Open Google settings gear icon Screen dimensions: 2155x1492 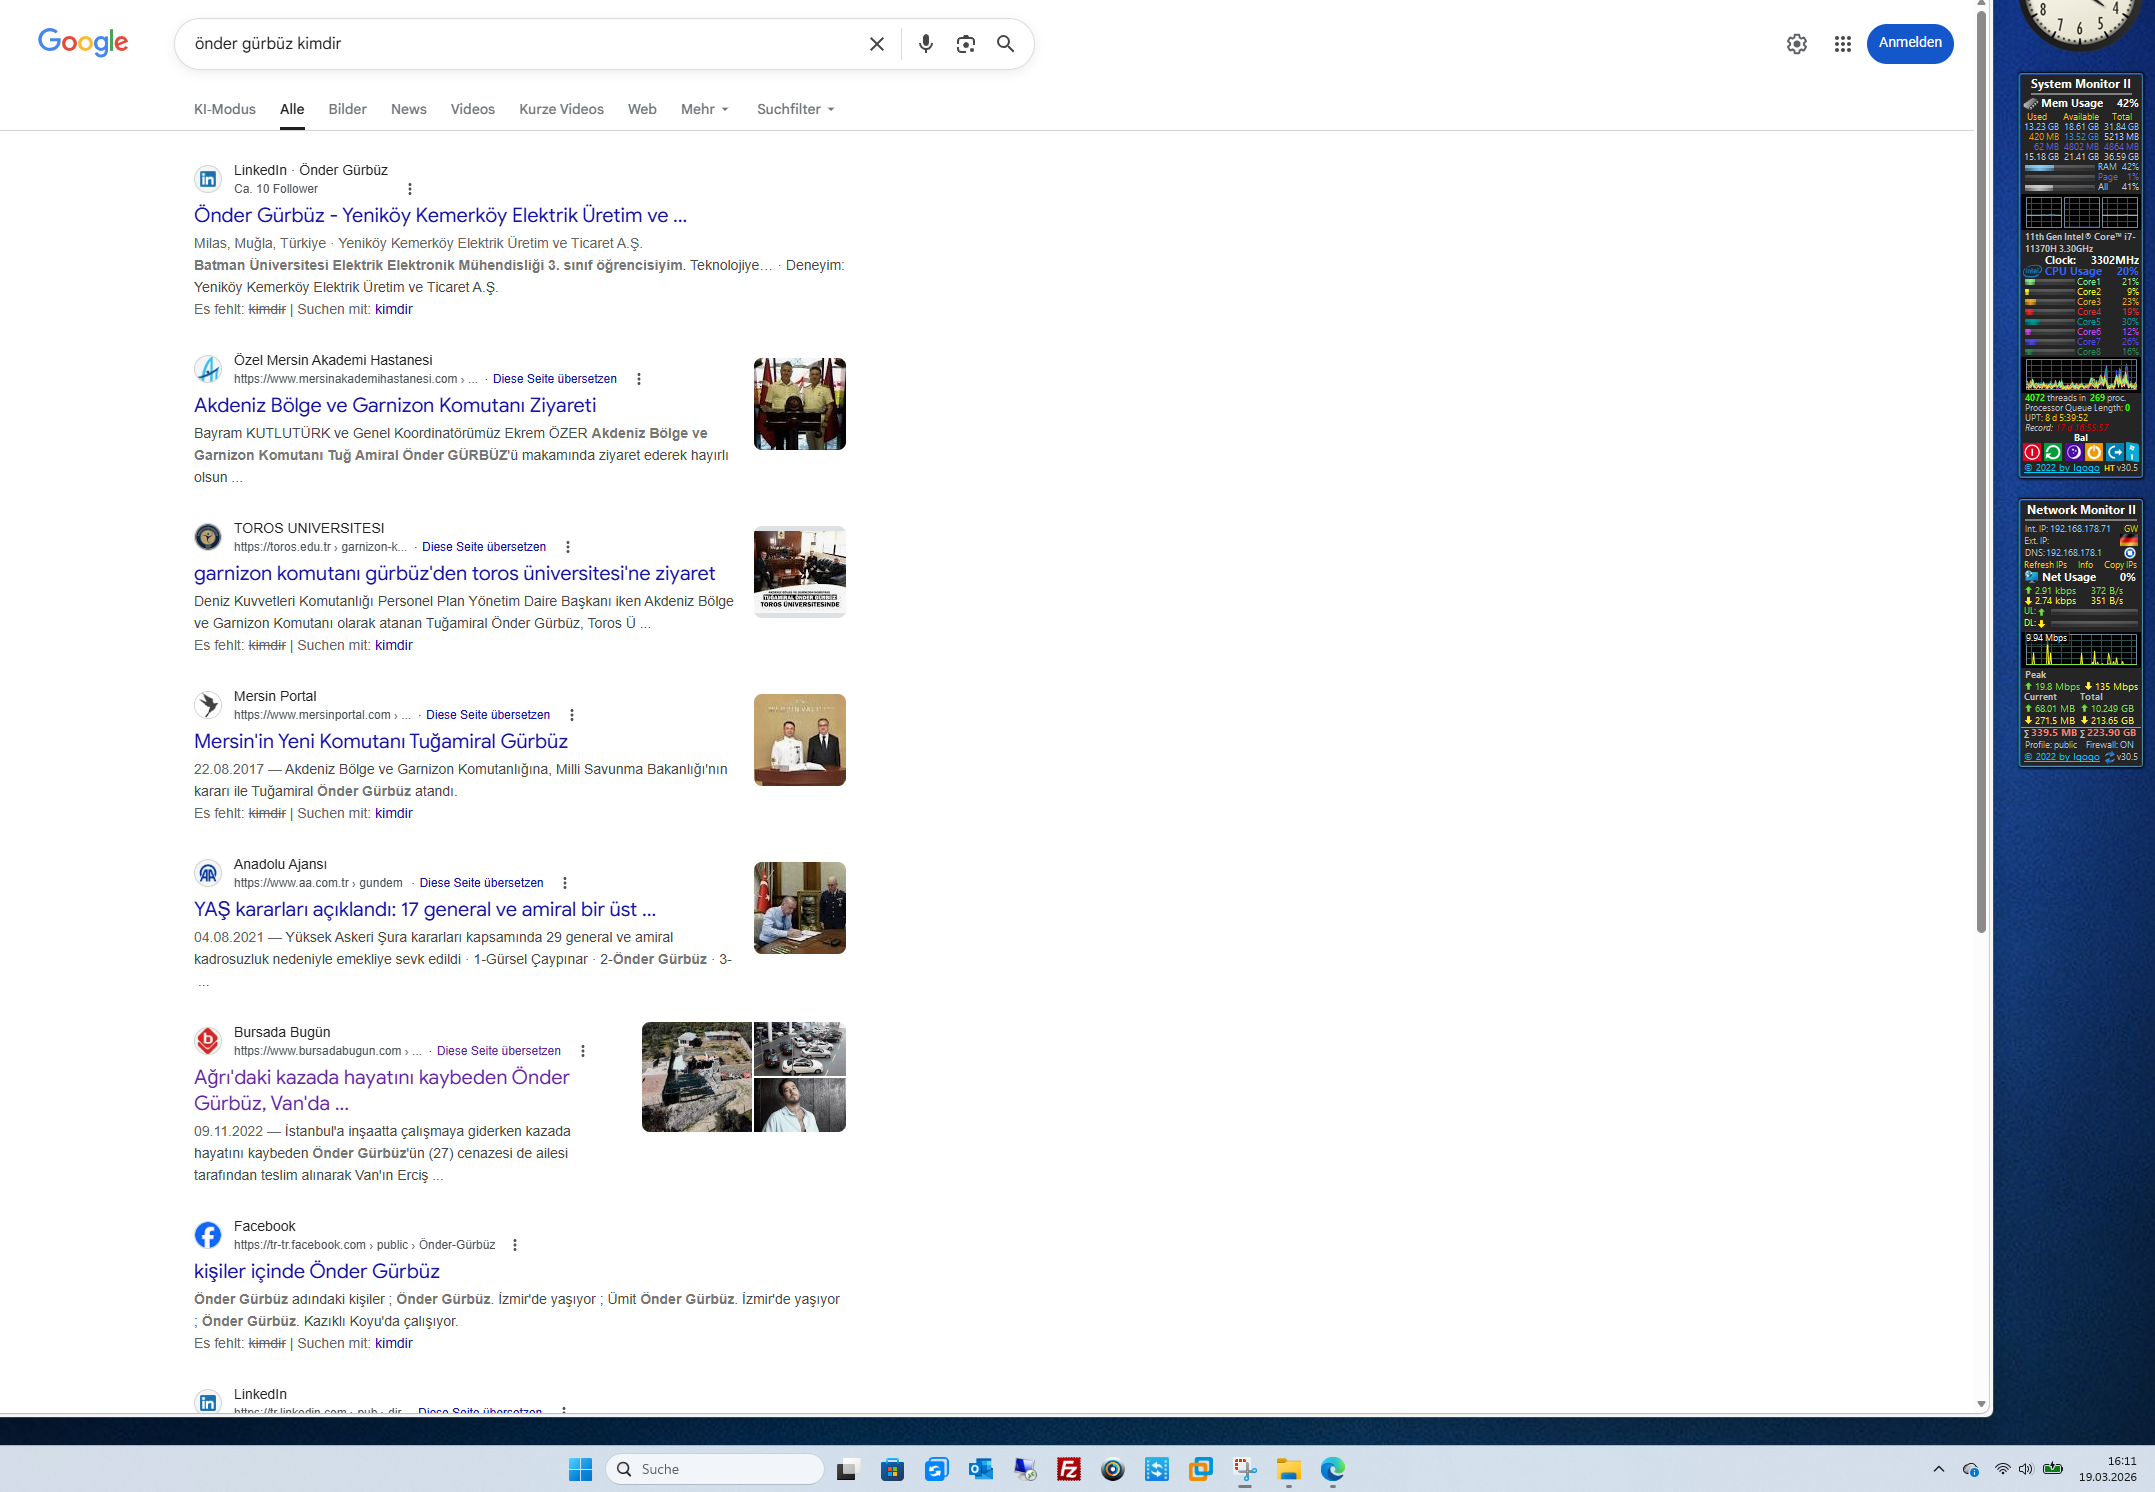coord(1796,44)
